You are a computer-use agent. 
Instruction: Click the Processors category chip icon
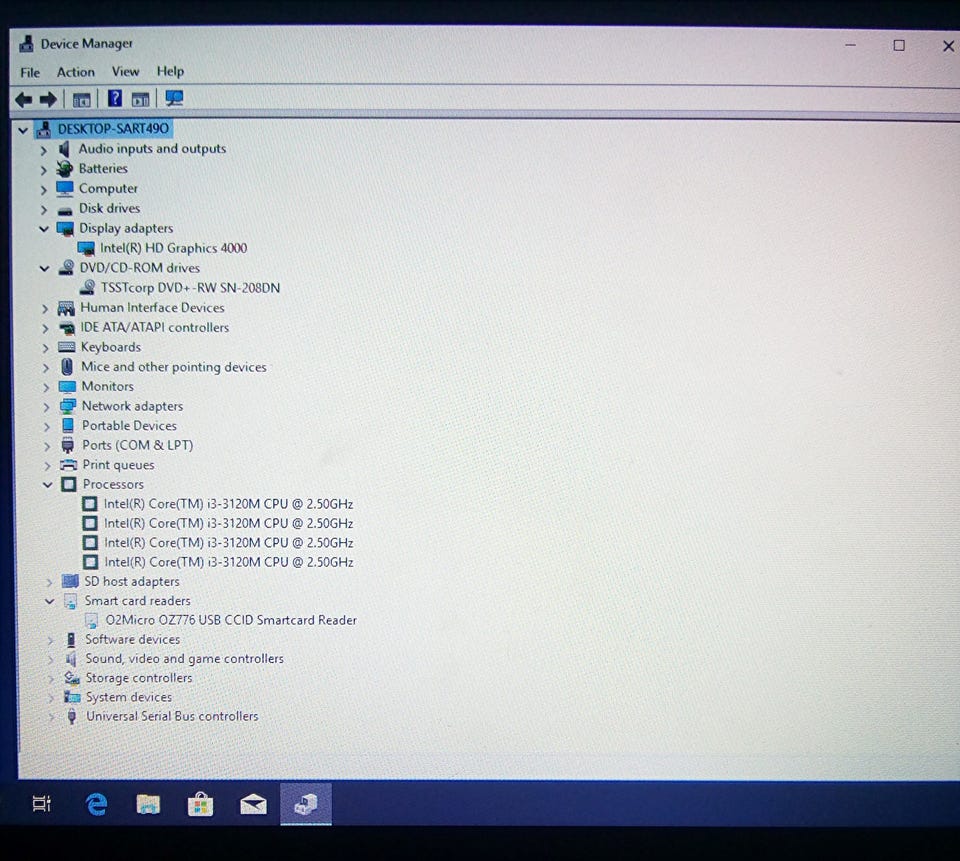point(69,484)
